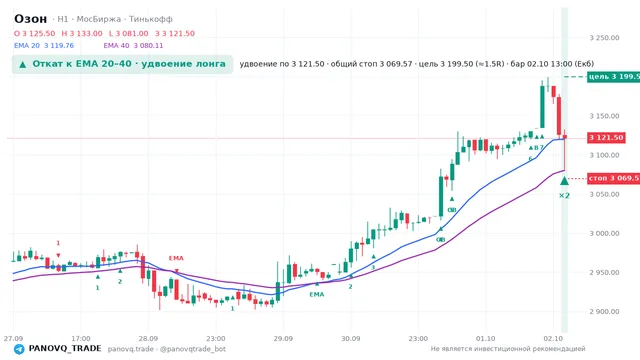Click the "Озон" ticker title

click(x=31, y=19)
